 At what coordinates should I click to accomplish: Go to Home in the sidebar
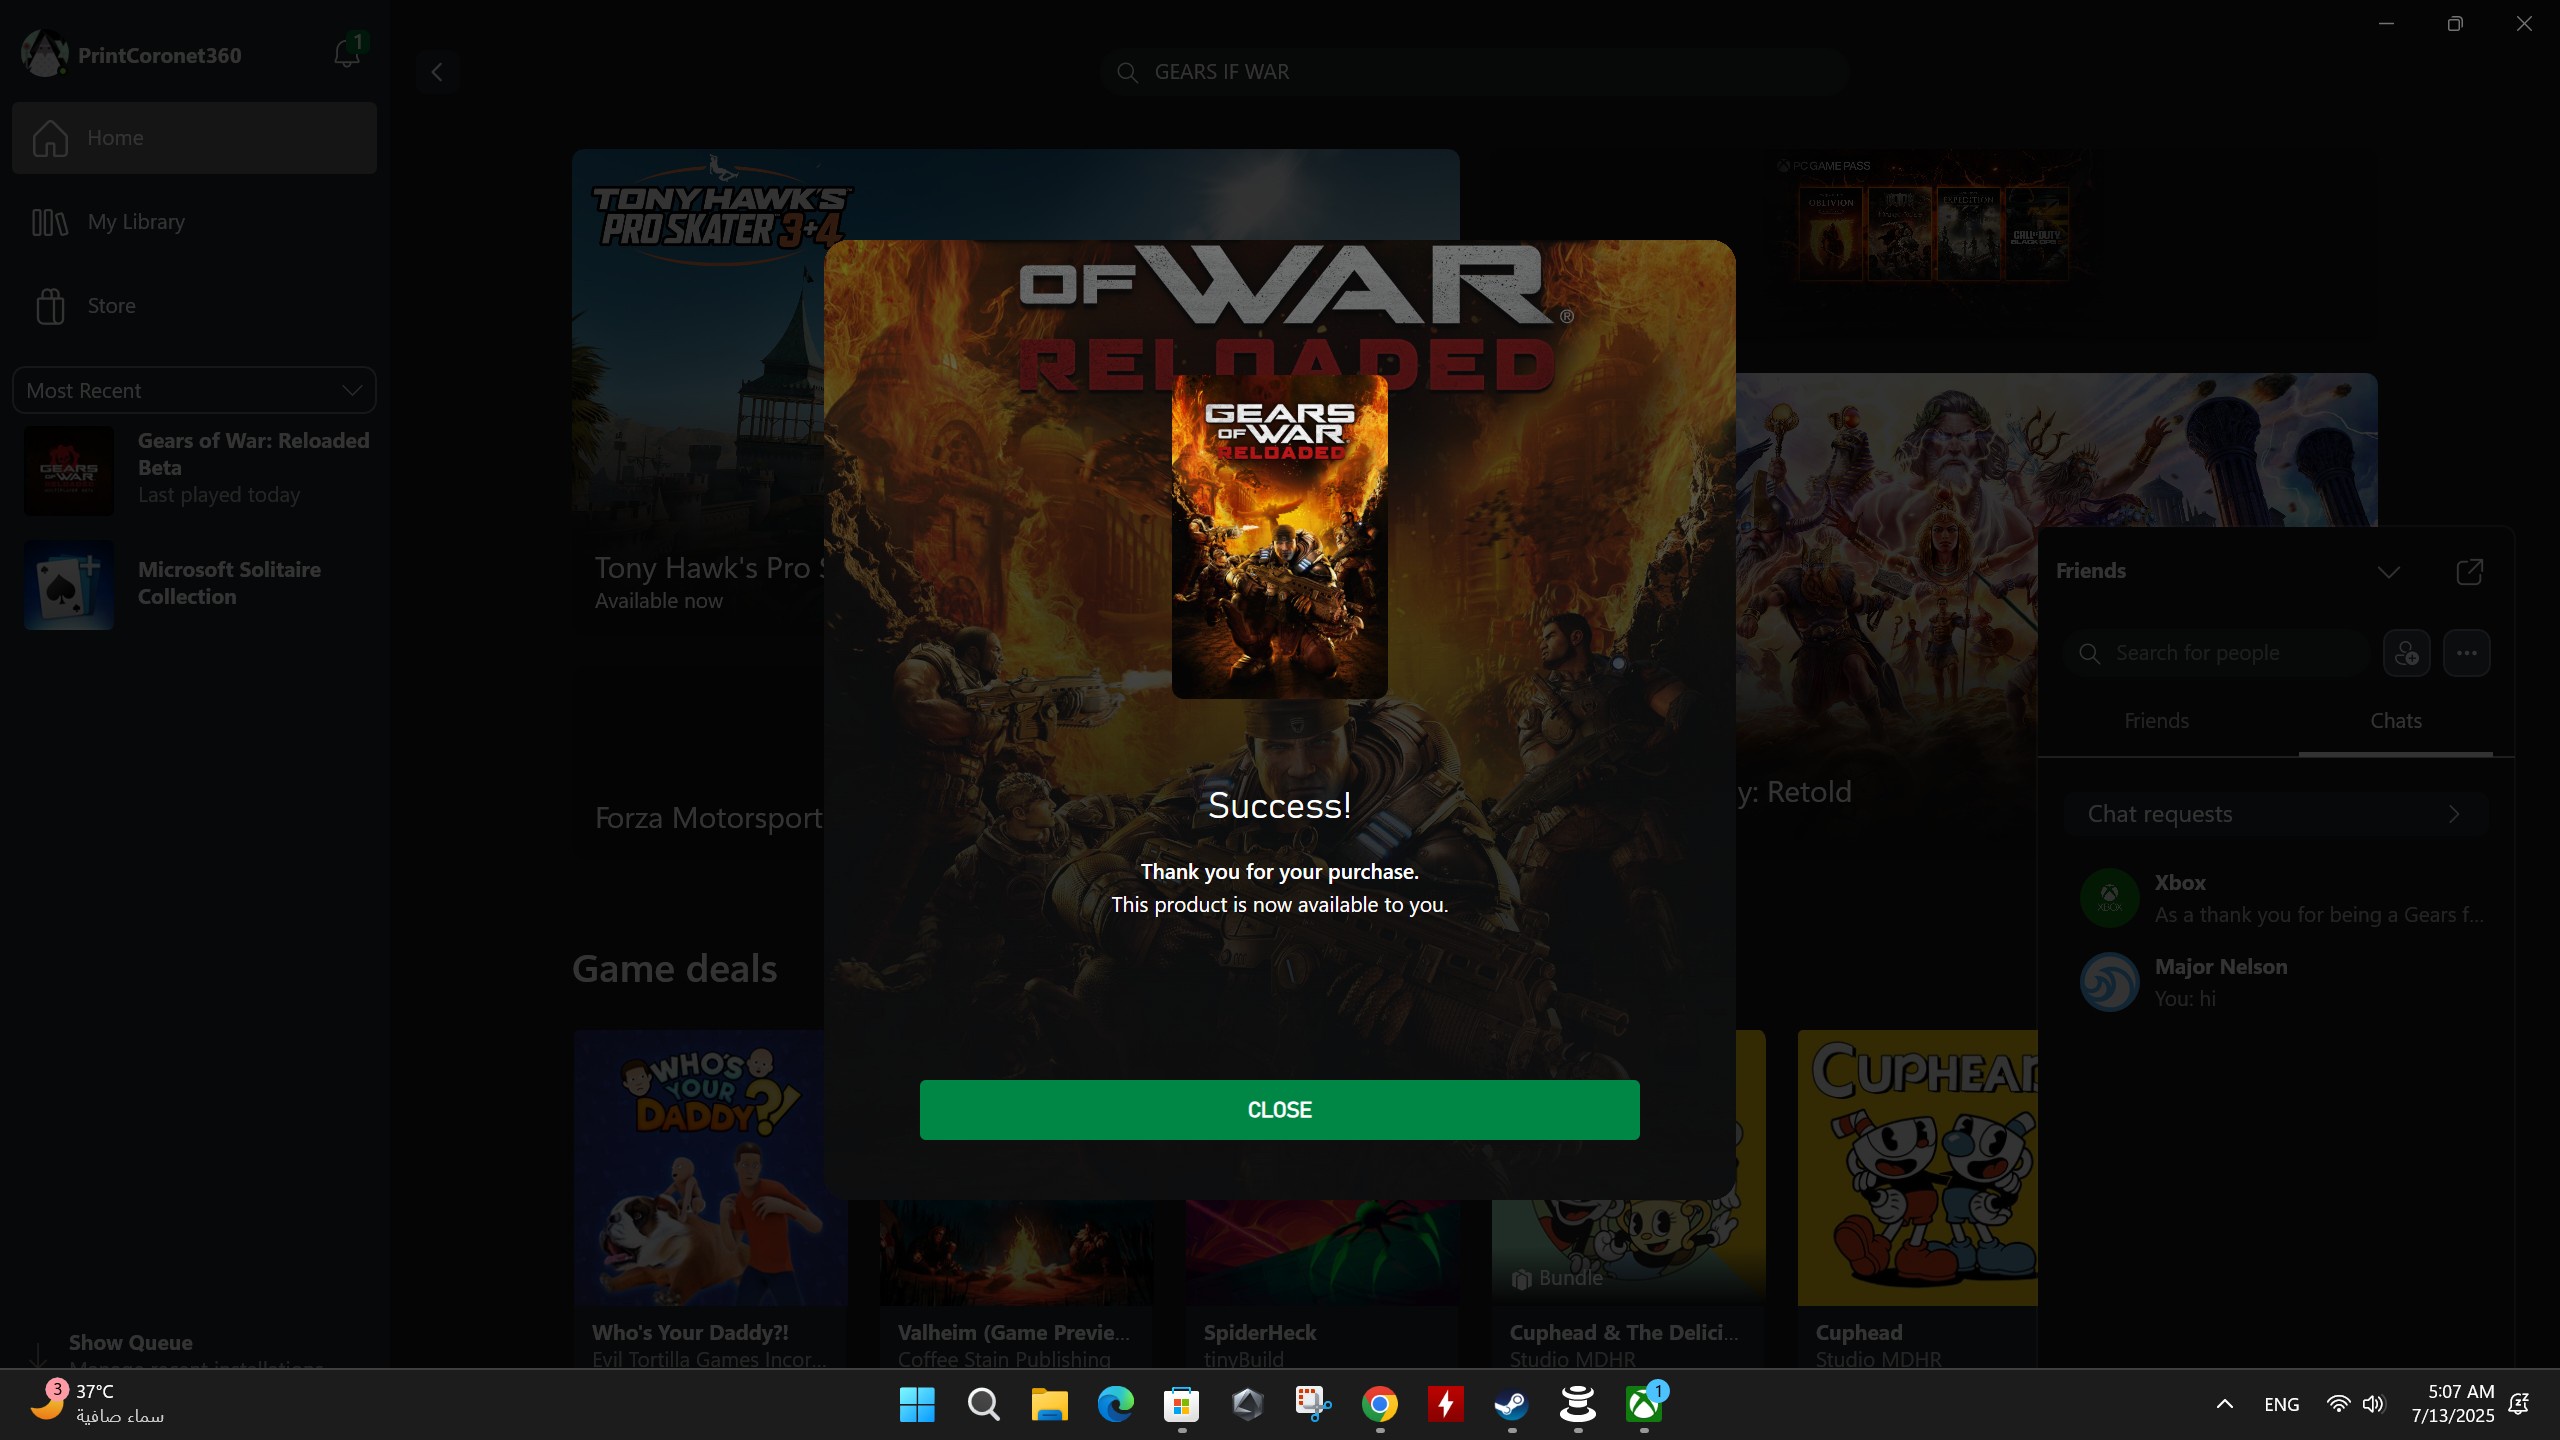pos(194,138)
